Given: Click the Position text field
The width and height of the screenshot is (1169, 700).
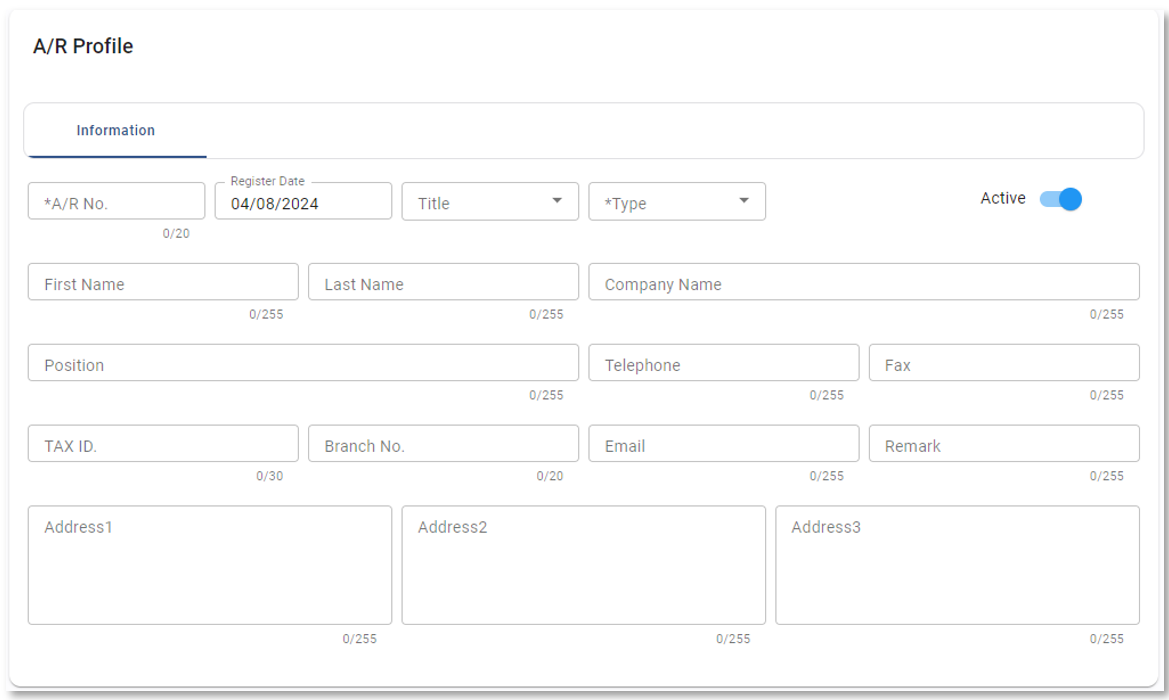Looking at the screenshot, I should 303,364.
